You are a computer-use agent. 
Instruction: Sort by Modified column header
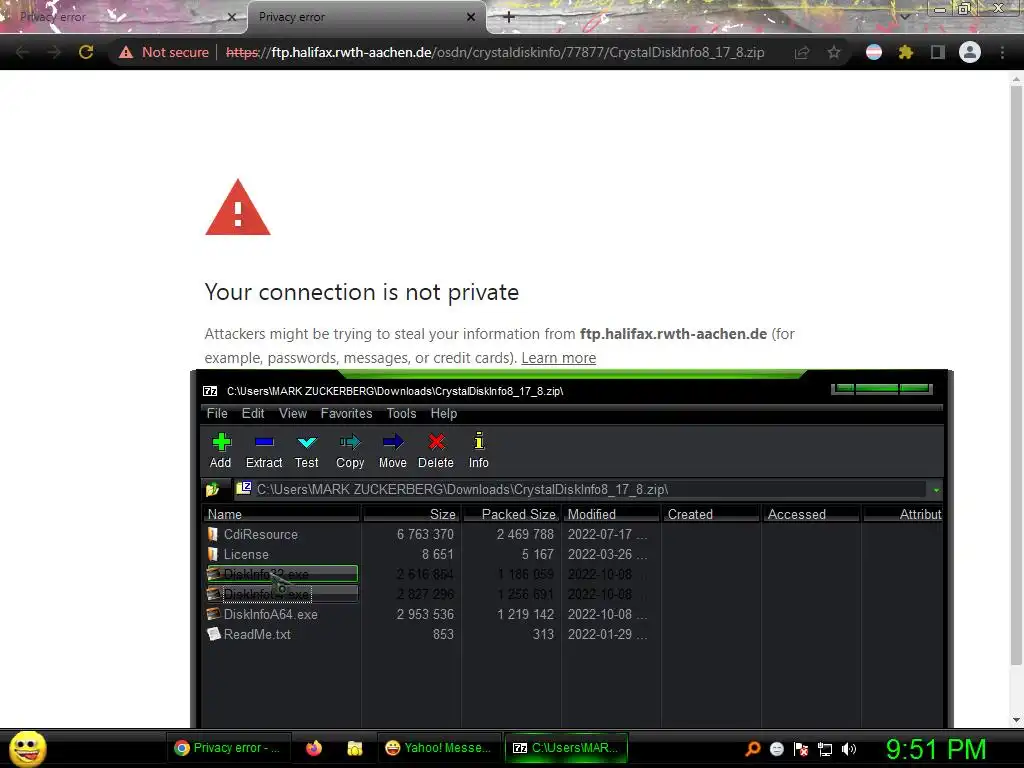pos(611,514)
